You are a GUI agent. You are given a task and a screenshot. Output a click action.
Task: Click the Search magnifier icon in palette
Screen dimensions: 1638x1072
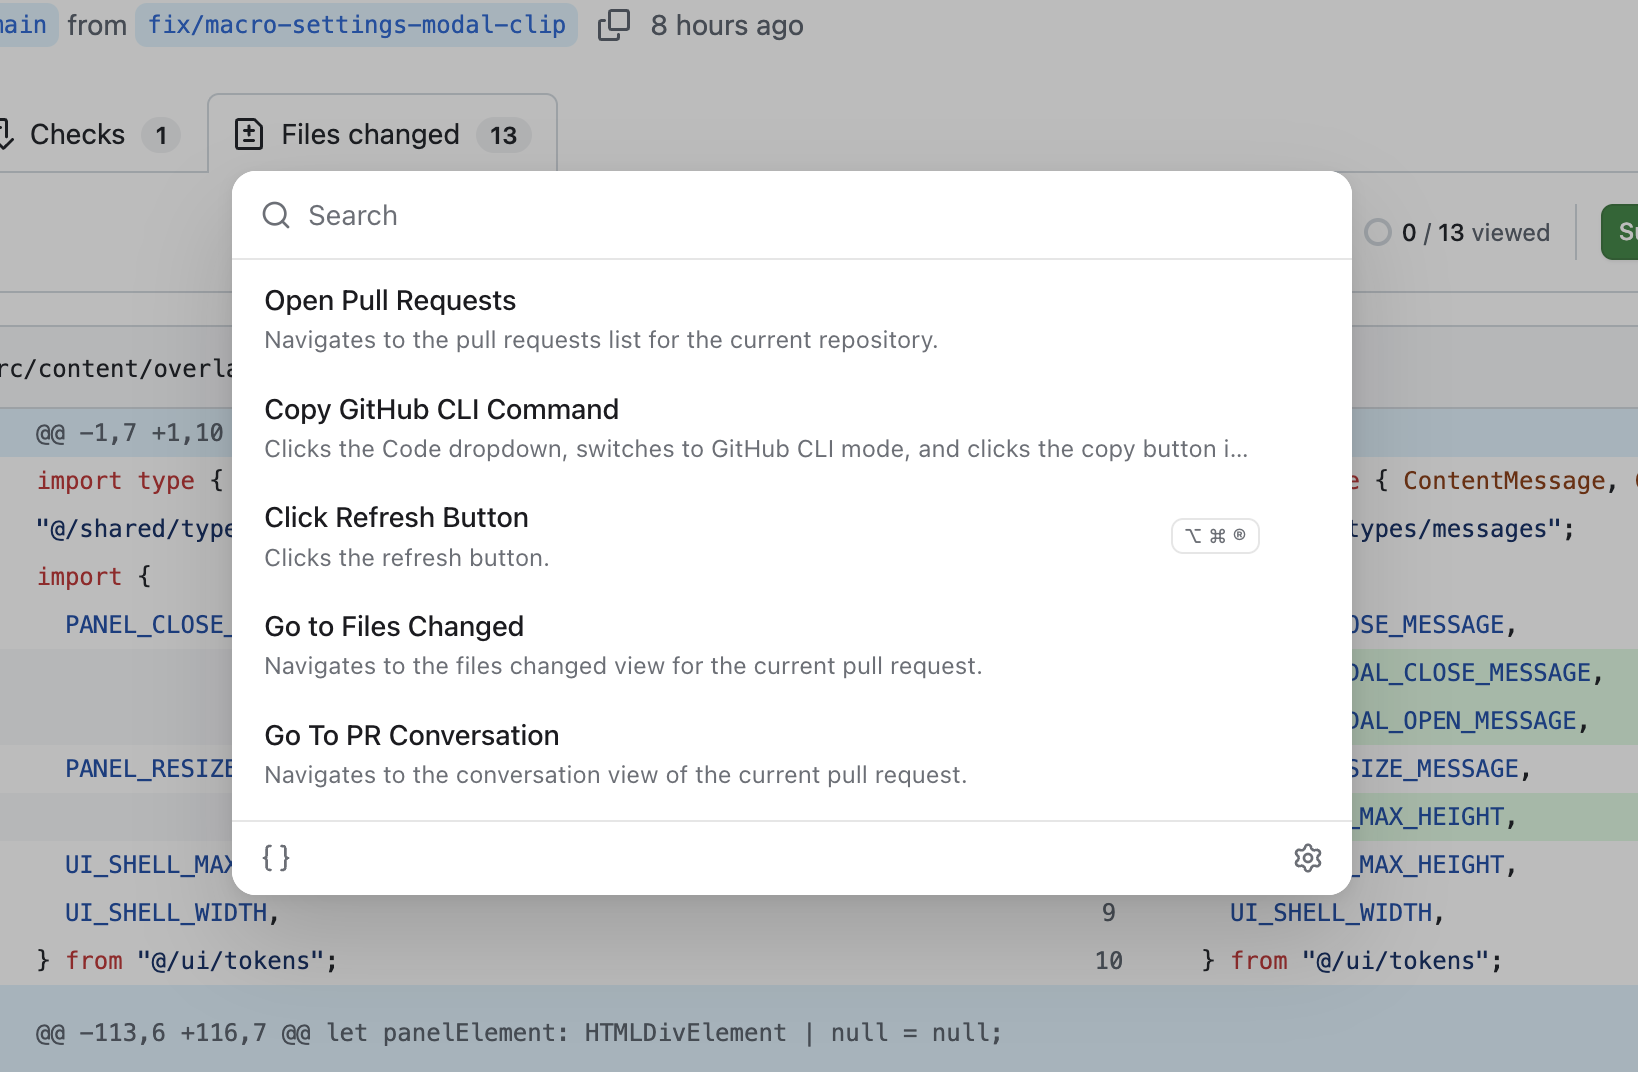(276, 215)
